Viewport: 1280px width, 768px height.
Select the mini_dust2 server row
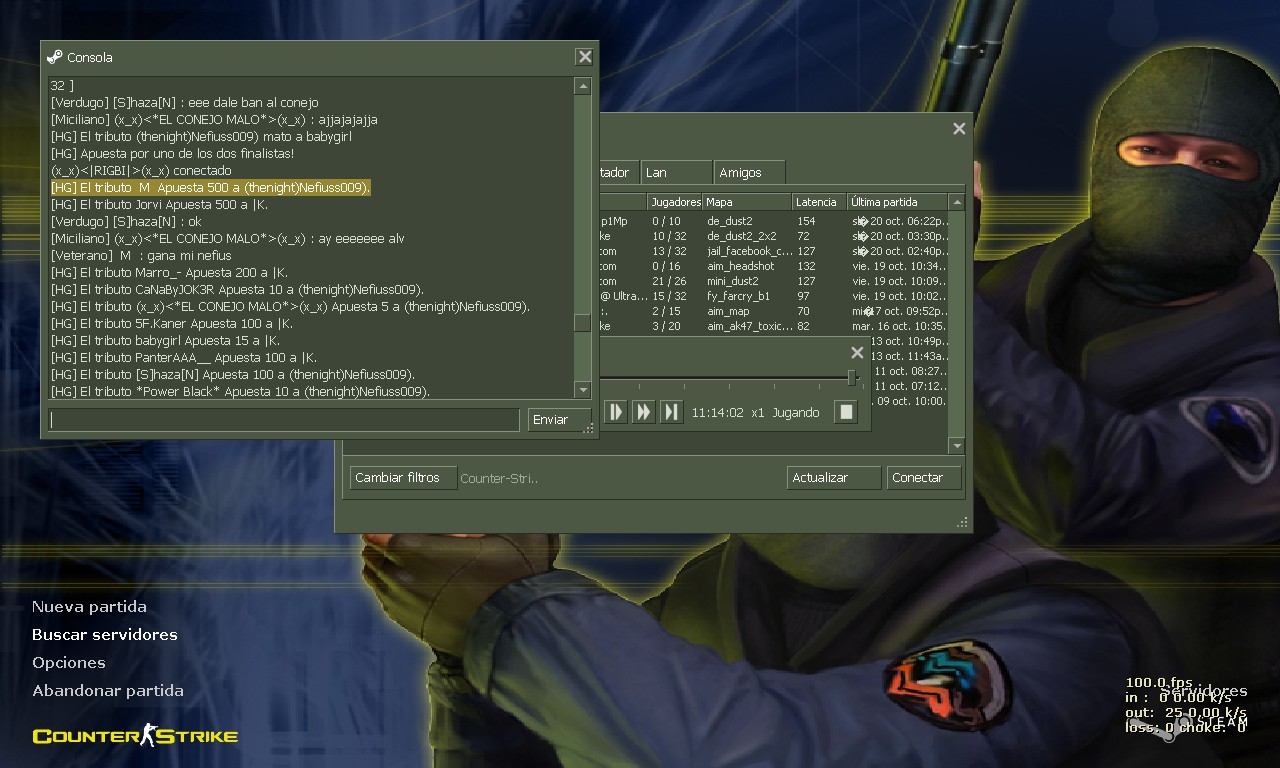pos(773,281)
